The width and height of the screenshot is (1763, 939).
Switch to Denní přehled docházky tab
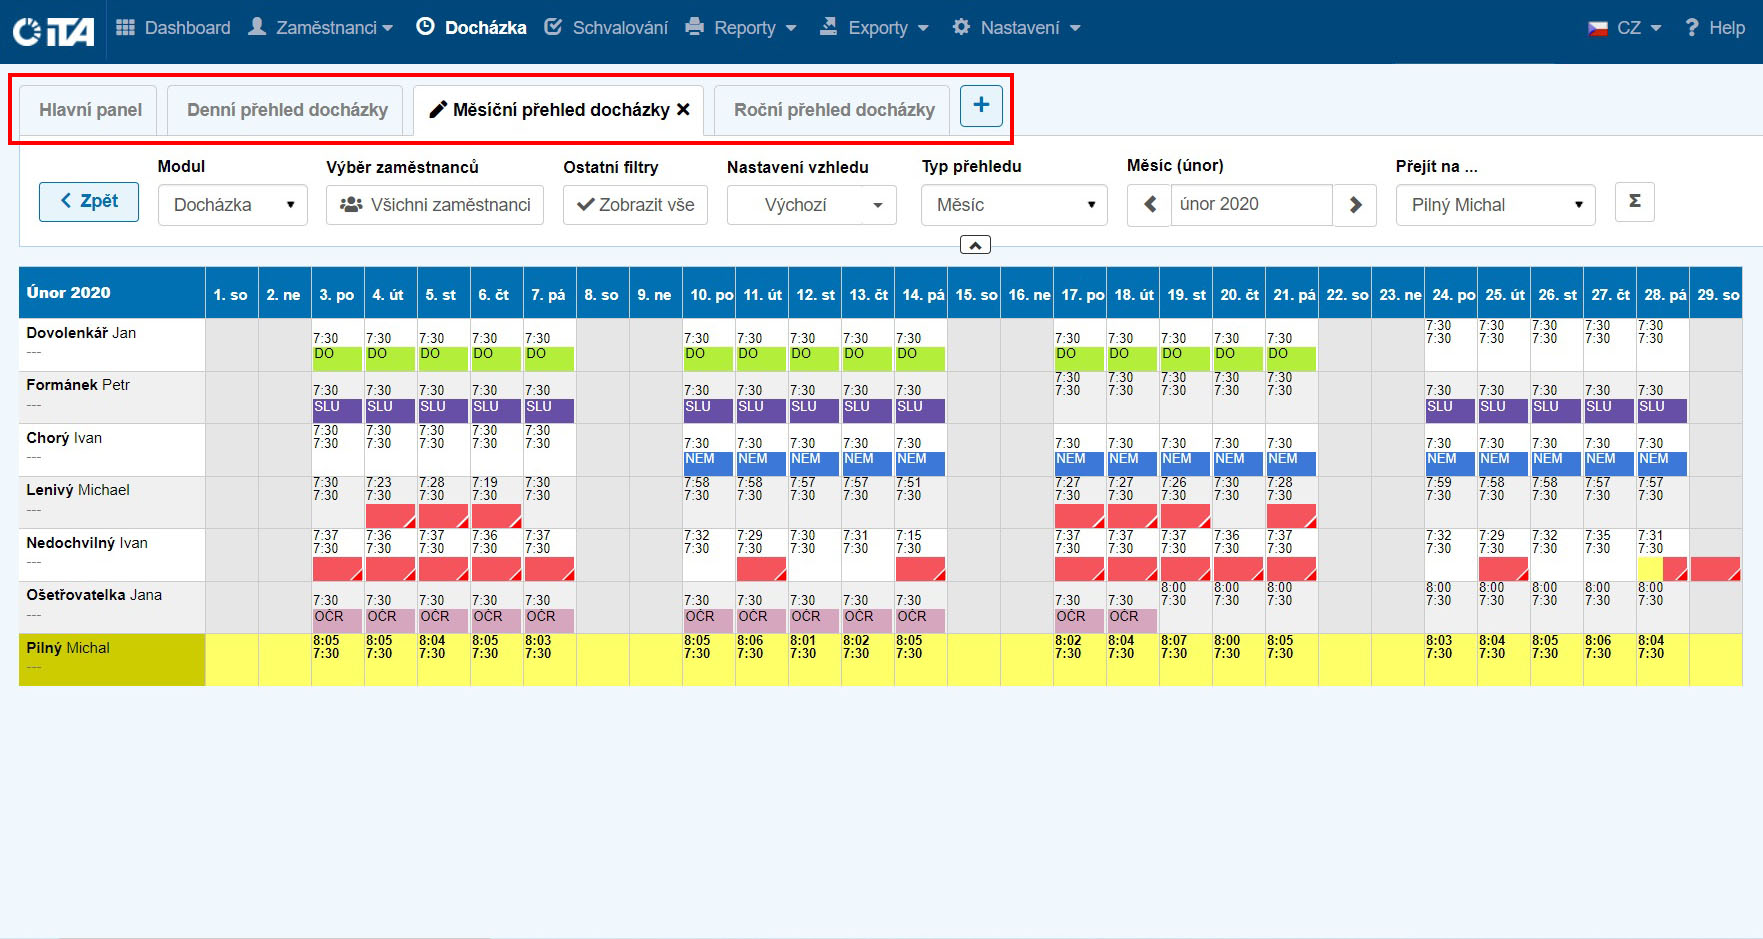(x=287, y=110)
